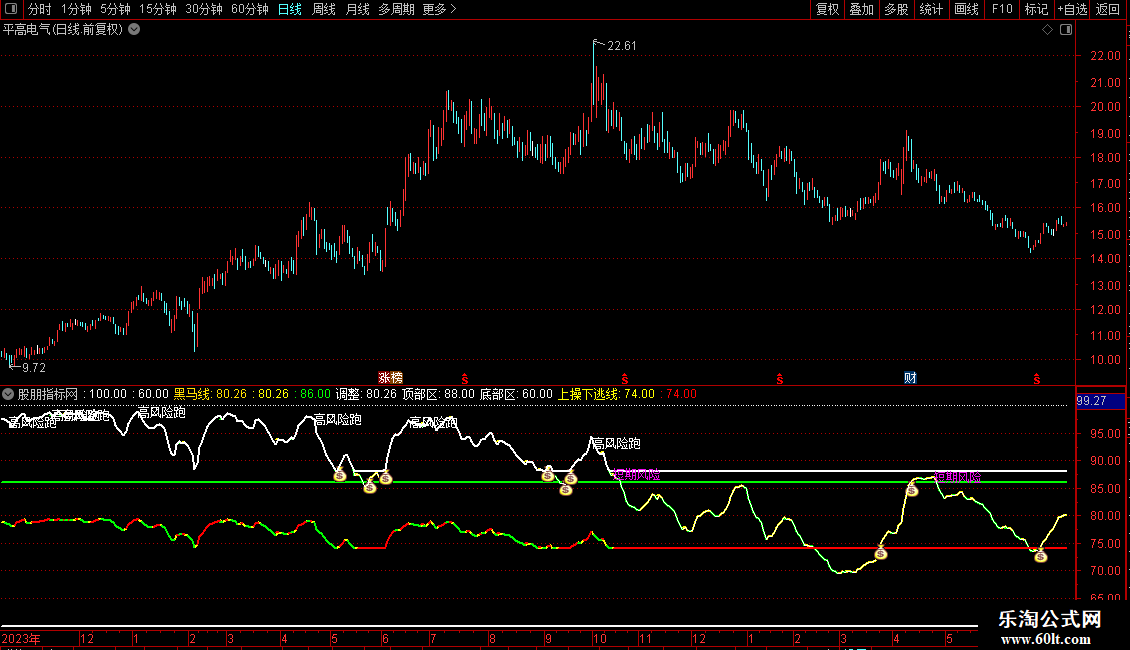Viewport: 1130px width, 650px height.
Task: Open the 股朋指标网 indicator dropdown arrow
Action: [8, 394]
